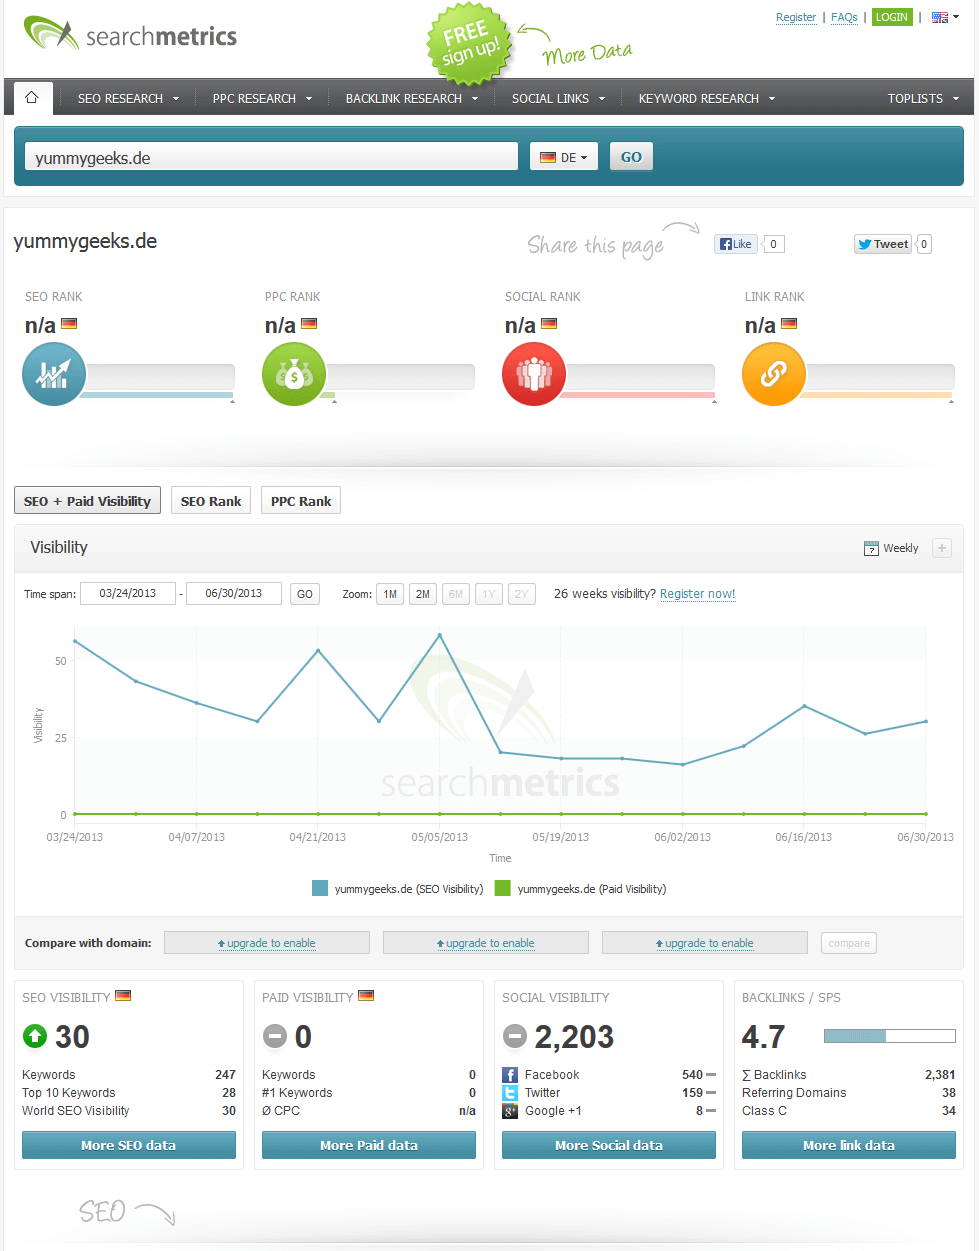Open the Keyword Research dropdown
This screenshot has height=1251, width=979.
707,98
